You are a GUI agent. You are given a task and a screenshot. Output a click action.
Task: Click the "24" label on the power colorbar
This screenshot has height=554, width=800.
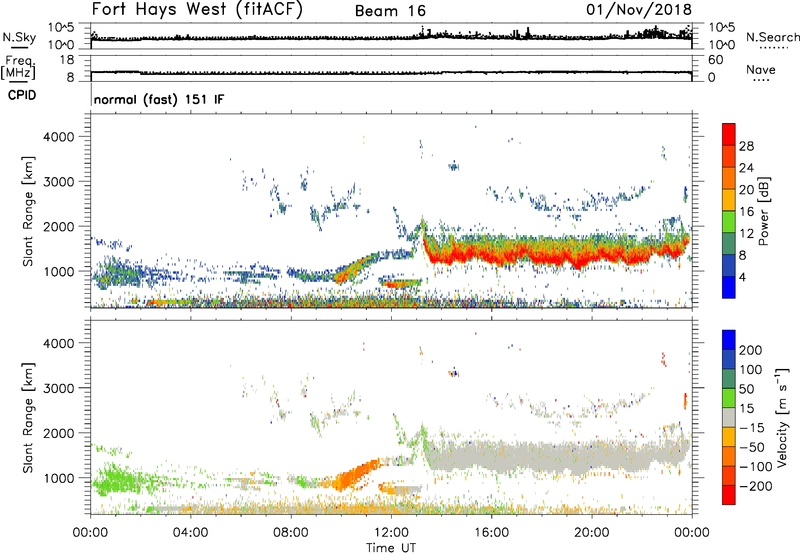point(746,168)
